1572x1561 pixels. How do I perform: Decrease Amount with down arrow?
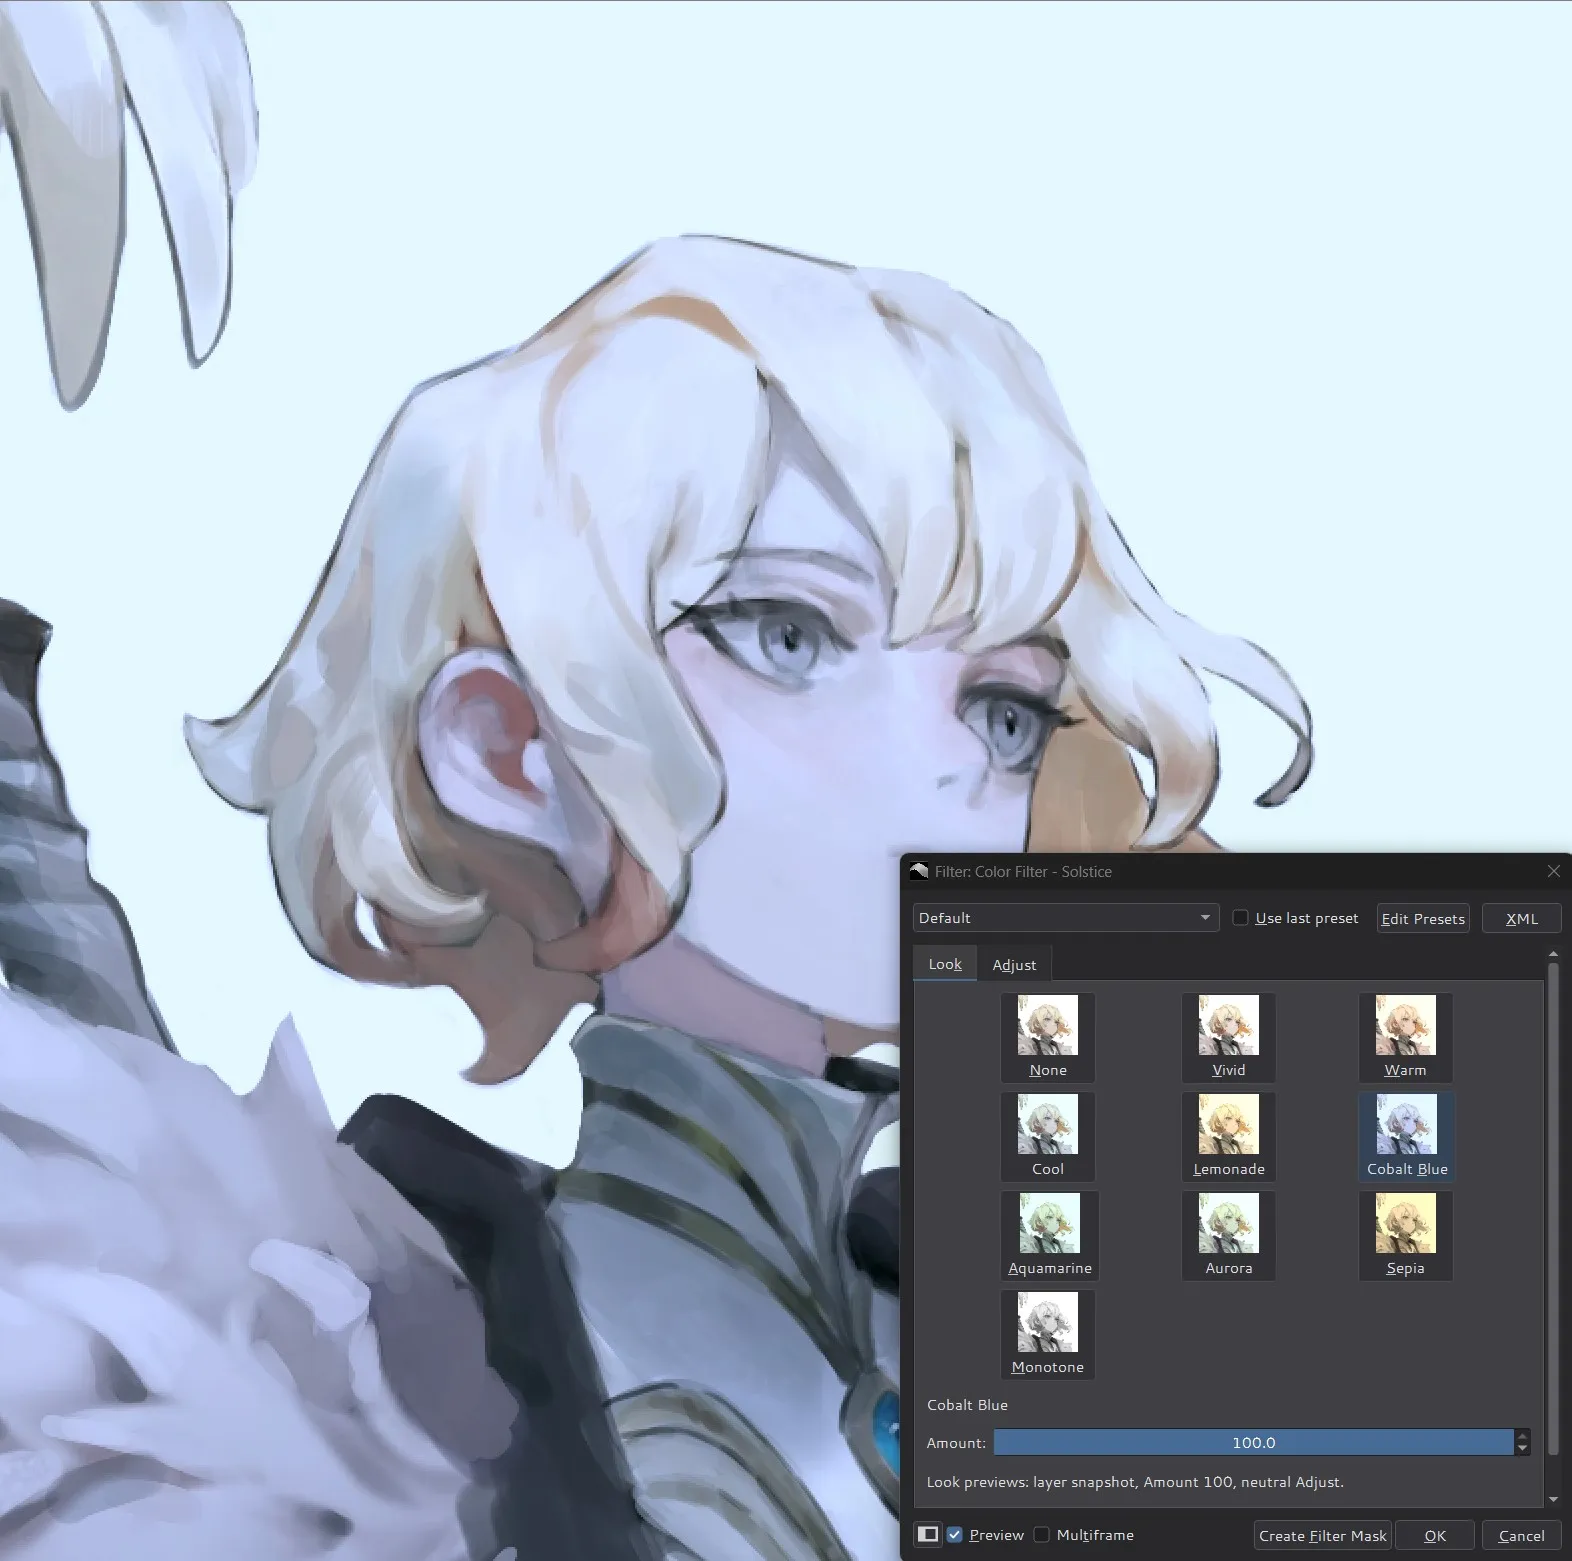pos(1522,1448)
